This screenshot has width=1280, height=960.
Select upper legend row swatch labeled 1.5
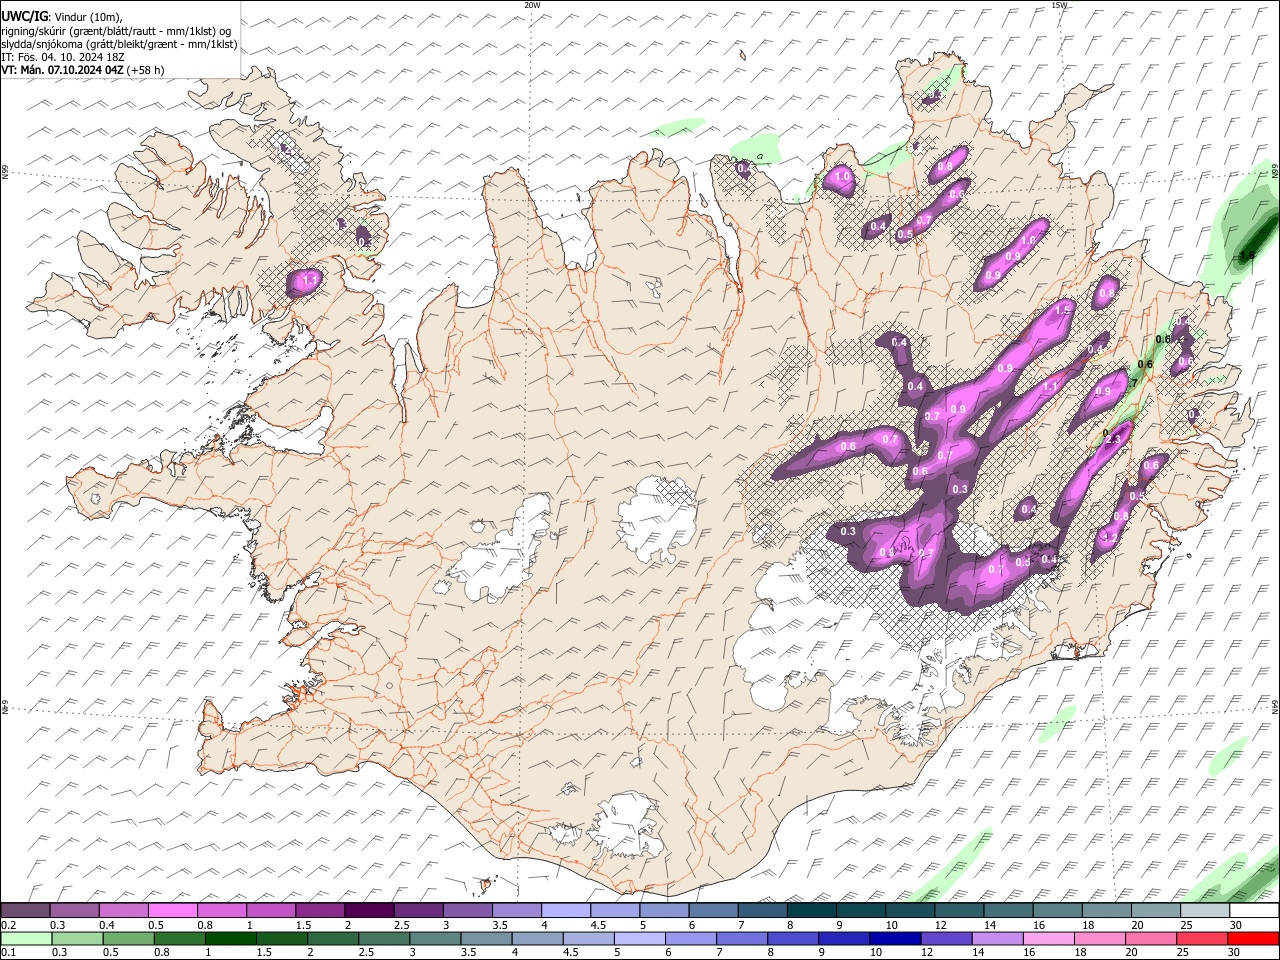319,910
